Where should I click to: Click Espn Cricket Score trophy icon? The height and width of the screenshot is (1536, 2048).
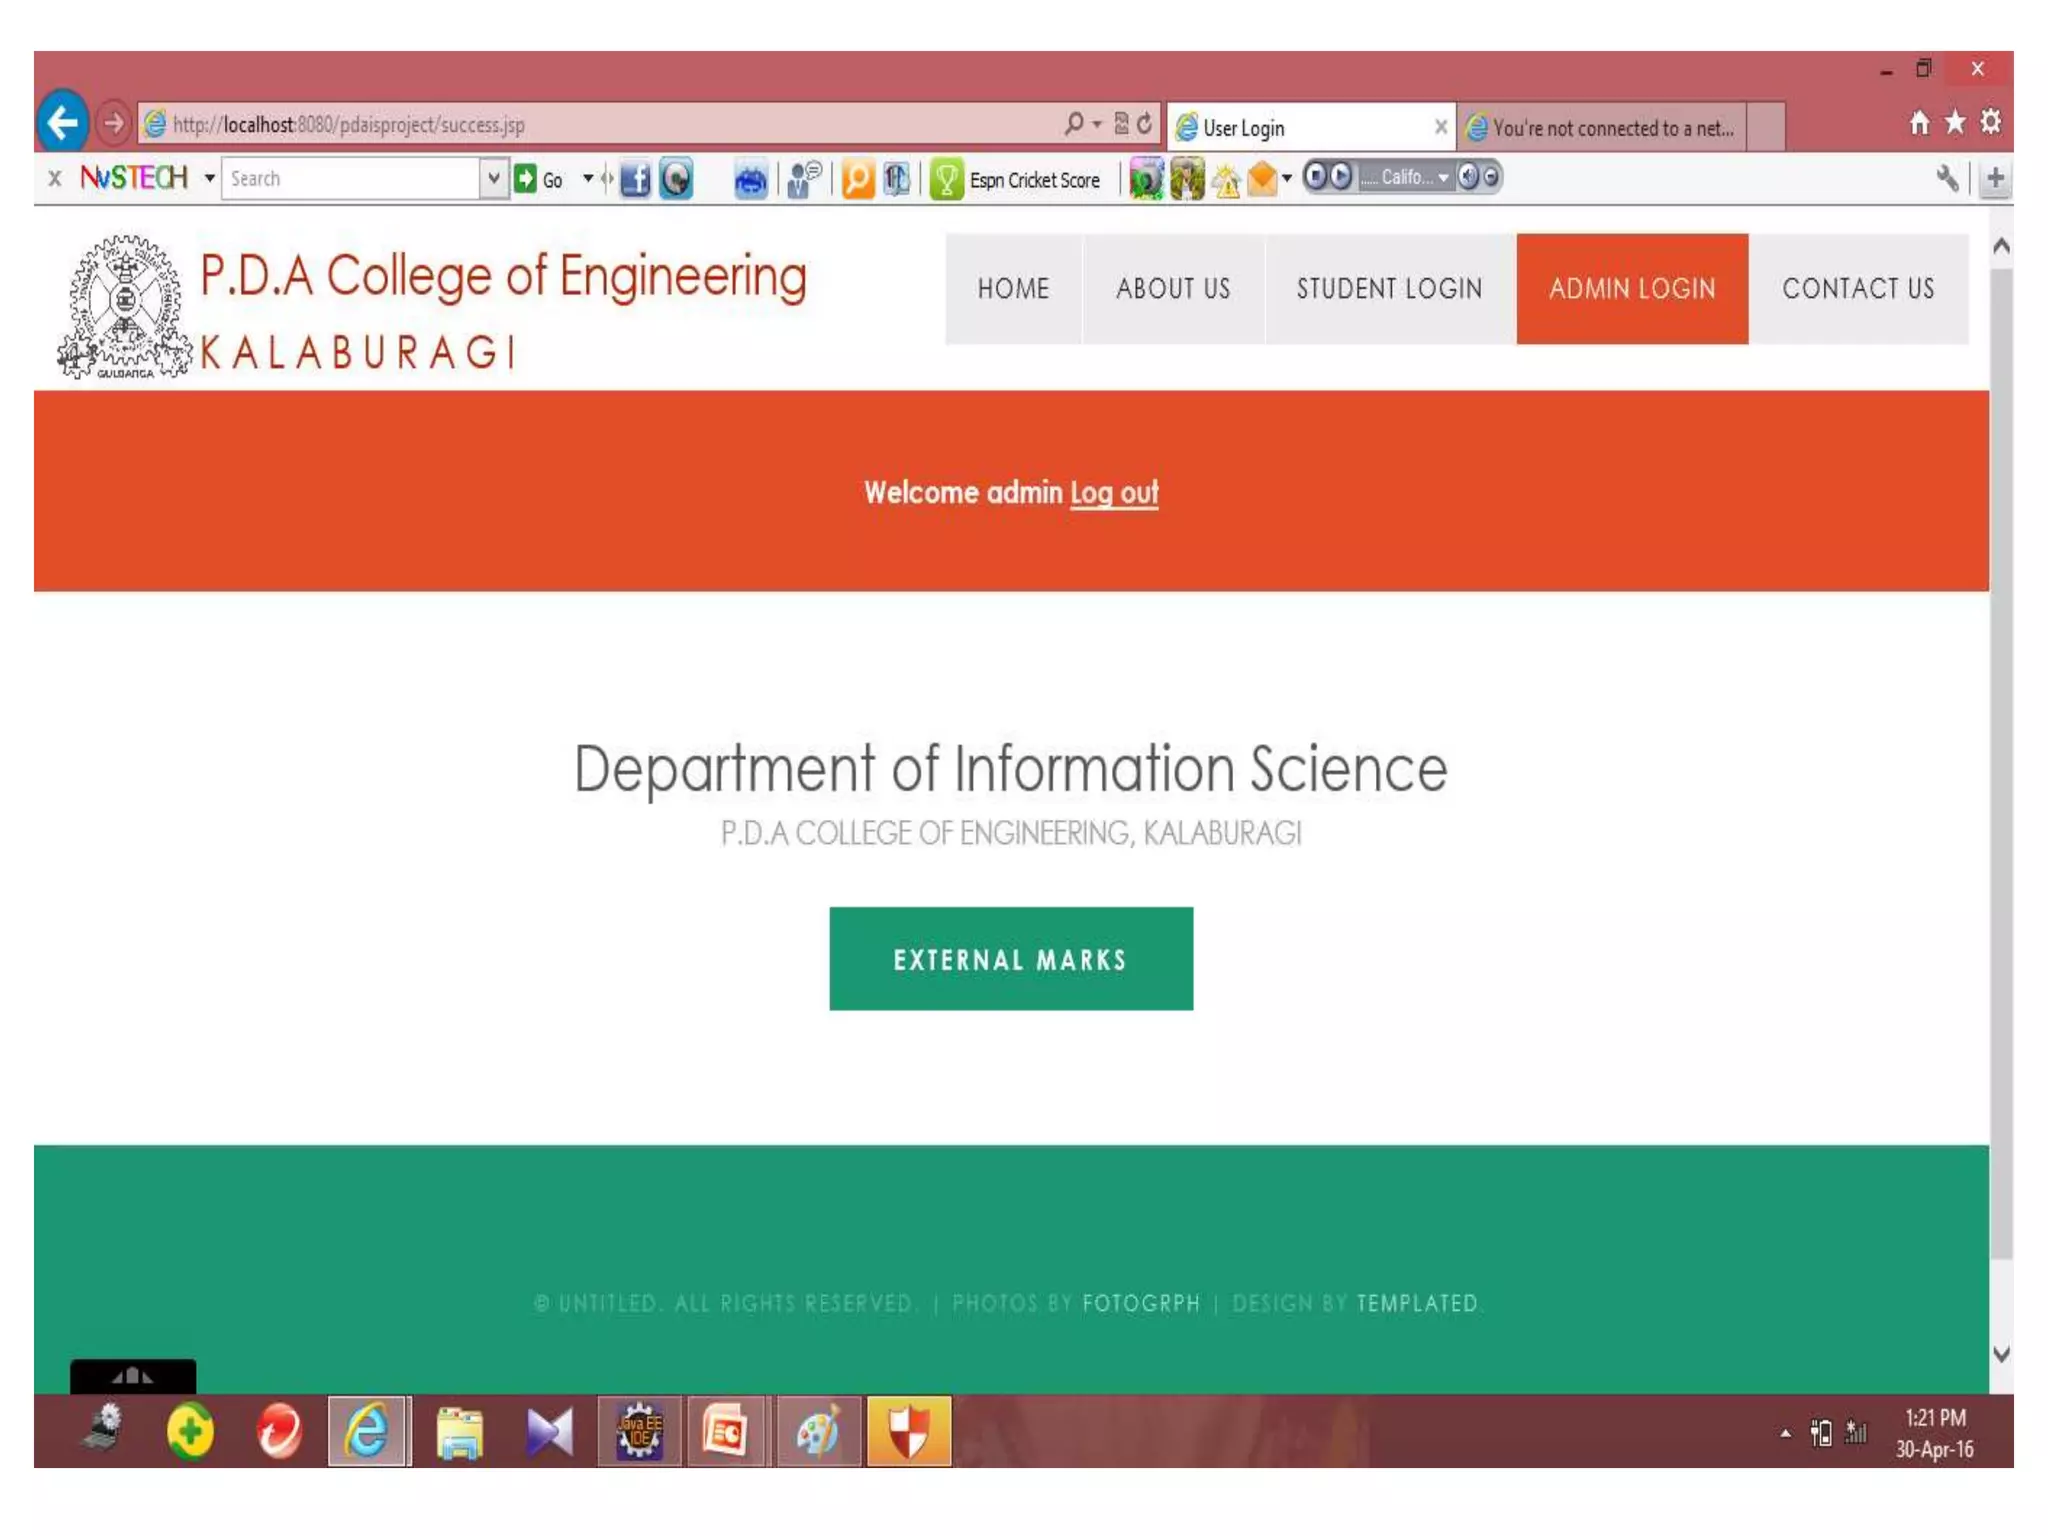point(945,180)
